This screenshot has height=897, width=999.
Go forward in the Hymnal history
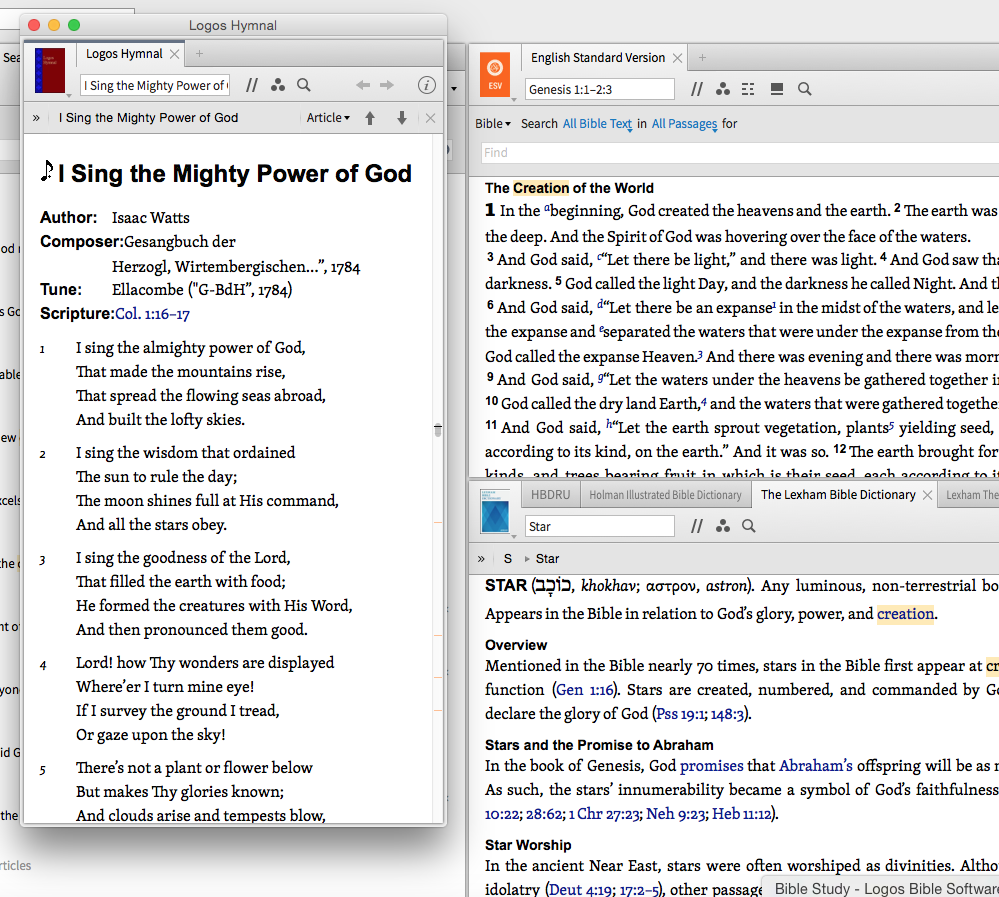click(x=387, y=85)
